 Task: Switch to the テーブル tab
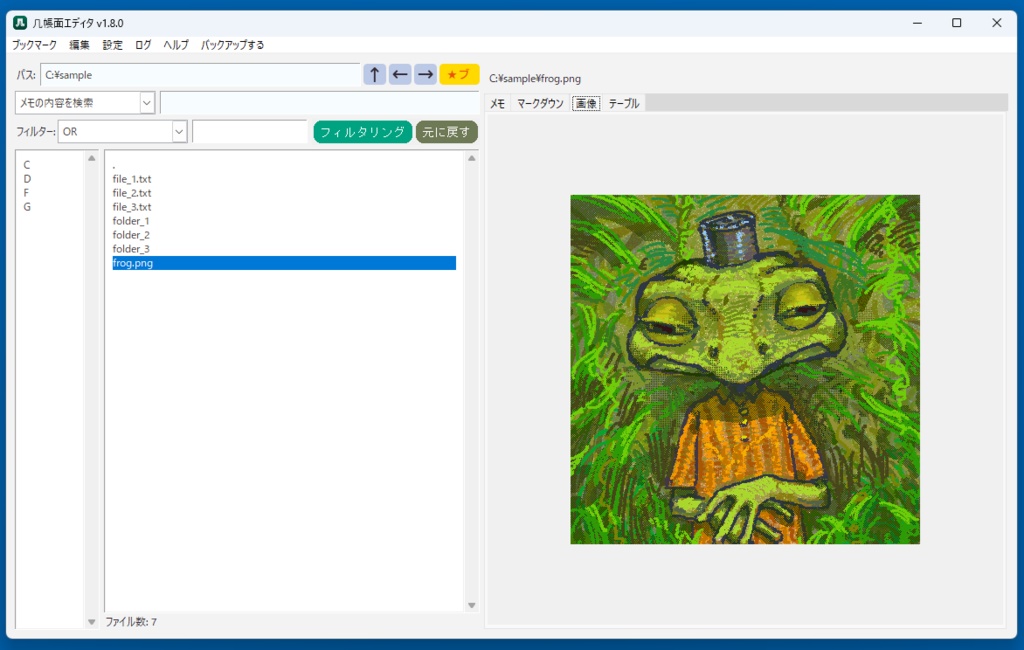[624, 103]
